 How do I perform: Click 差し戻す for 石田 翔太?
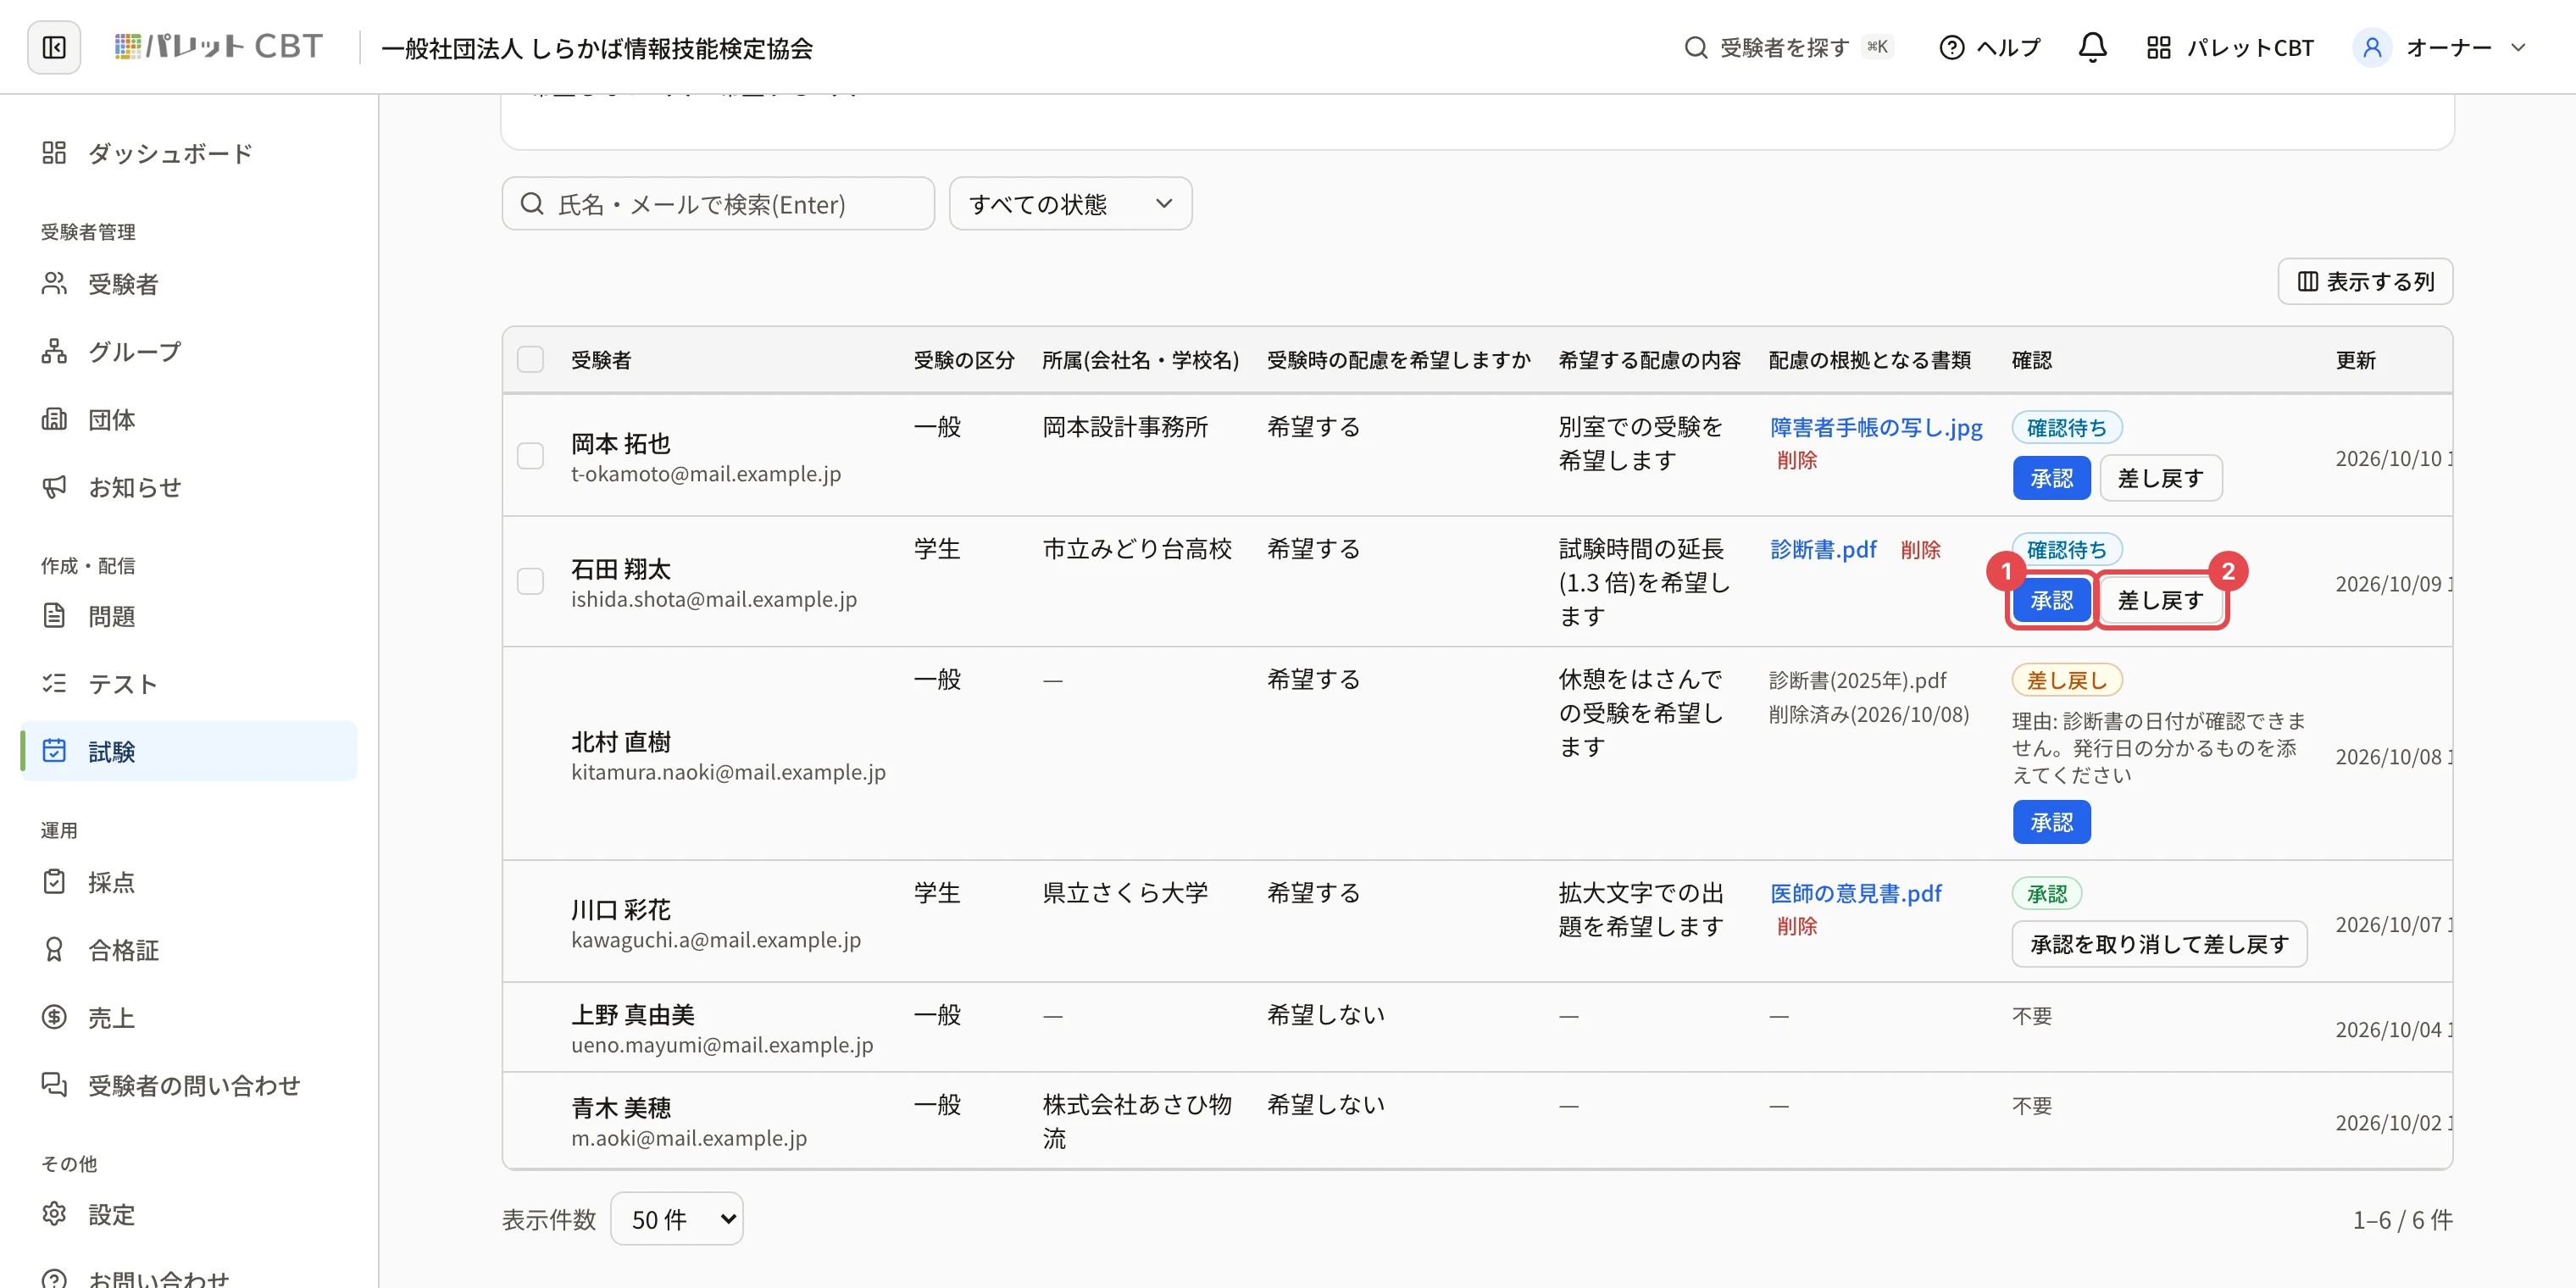(2160, 600)
